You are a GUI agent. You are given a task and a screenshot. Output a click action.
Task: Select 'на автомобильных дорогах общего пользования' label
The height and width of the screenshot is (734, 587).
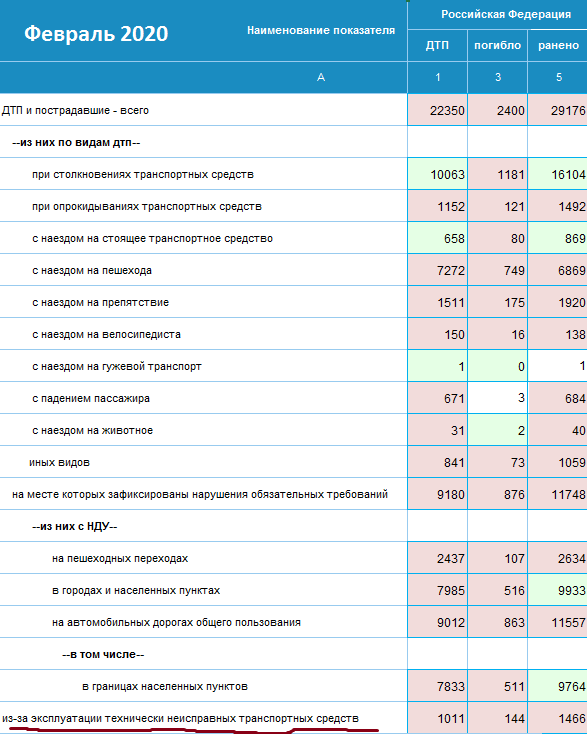pos(176,623)
